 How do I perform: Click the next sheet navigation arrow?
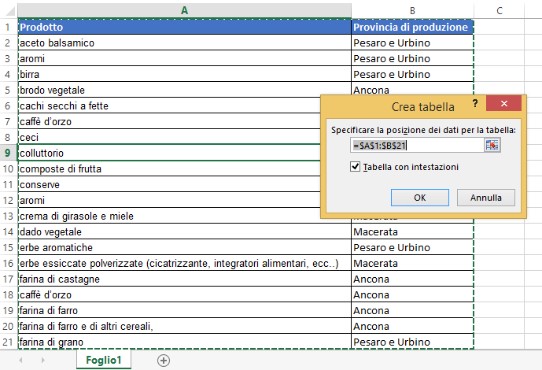(43, 360)
